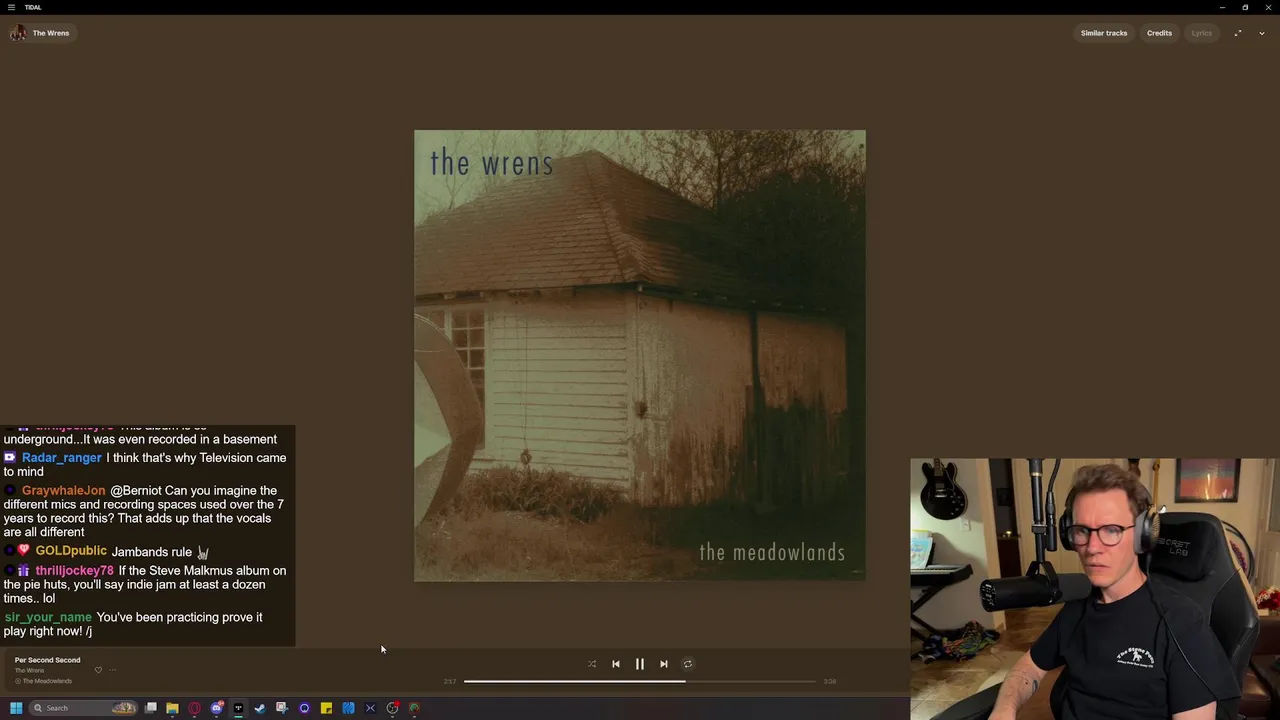Viewport: 1280px width, 720px height.
Task: Open the Lyrics tab
Action: point(1201,33)
